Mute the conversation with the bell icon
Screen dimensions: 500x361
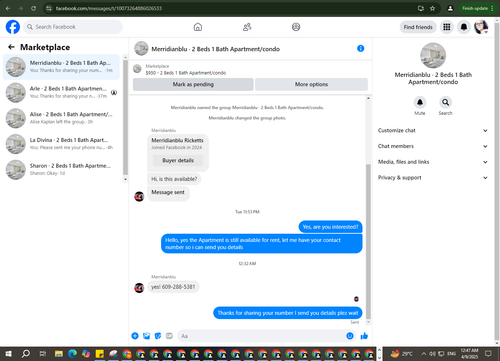pyautogui.click(x=420, y=102)
